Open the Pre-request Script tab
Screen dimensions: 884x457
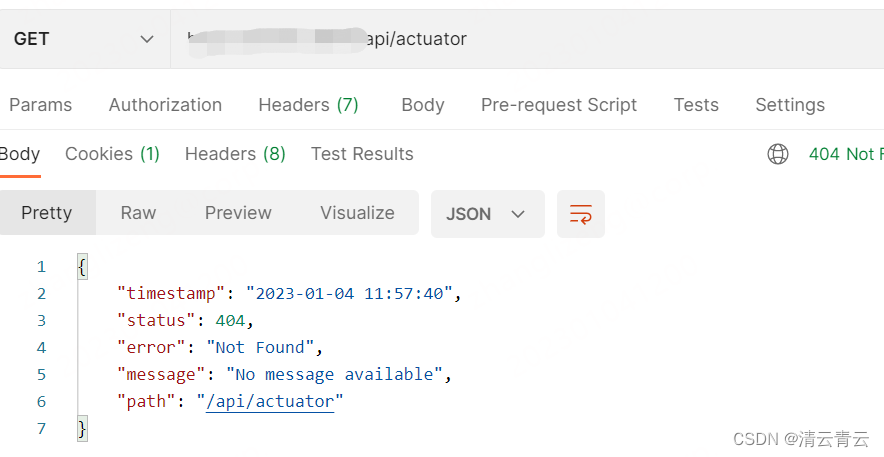[x=558, y=105]
